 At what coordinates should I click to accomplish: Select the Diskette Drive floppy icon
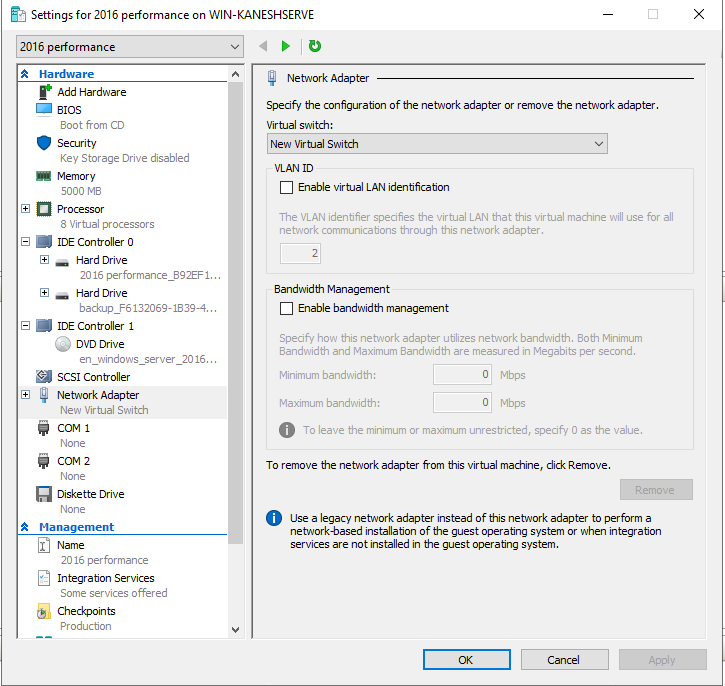(44, 494)
